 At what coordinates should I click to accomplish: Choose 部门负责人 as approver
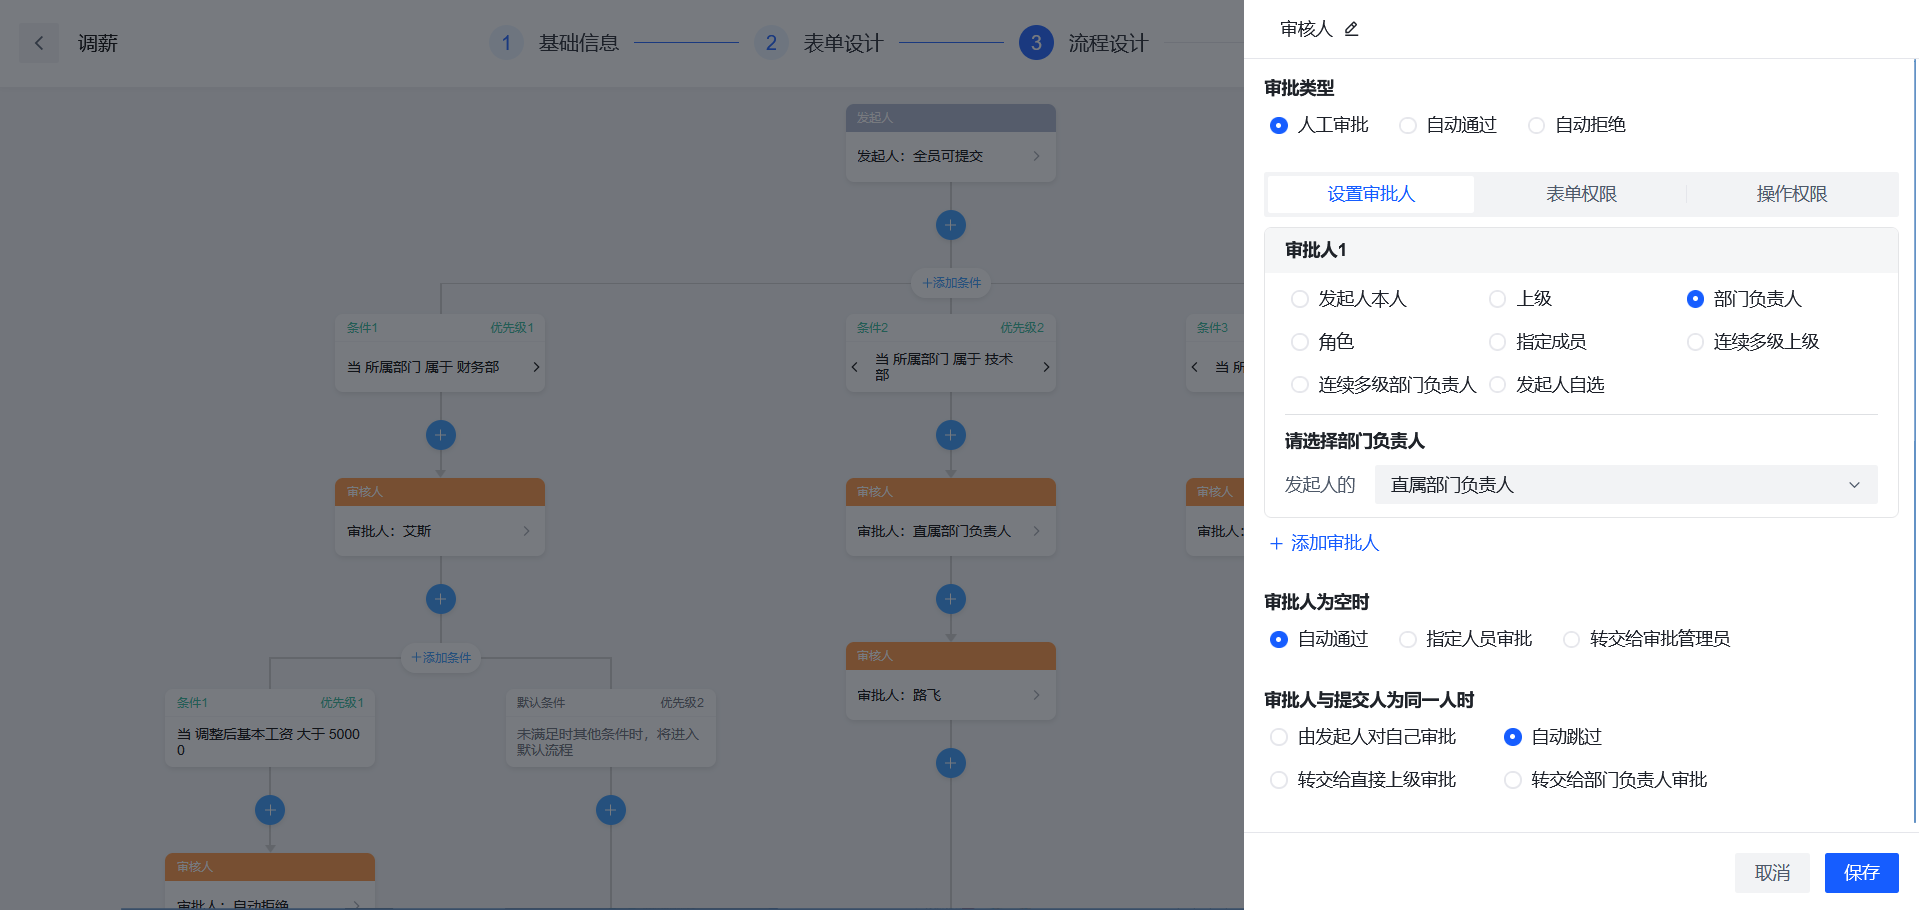coord(1743,299)
